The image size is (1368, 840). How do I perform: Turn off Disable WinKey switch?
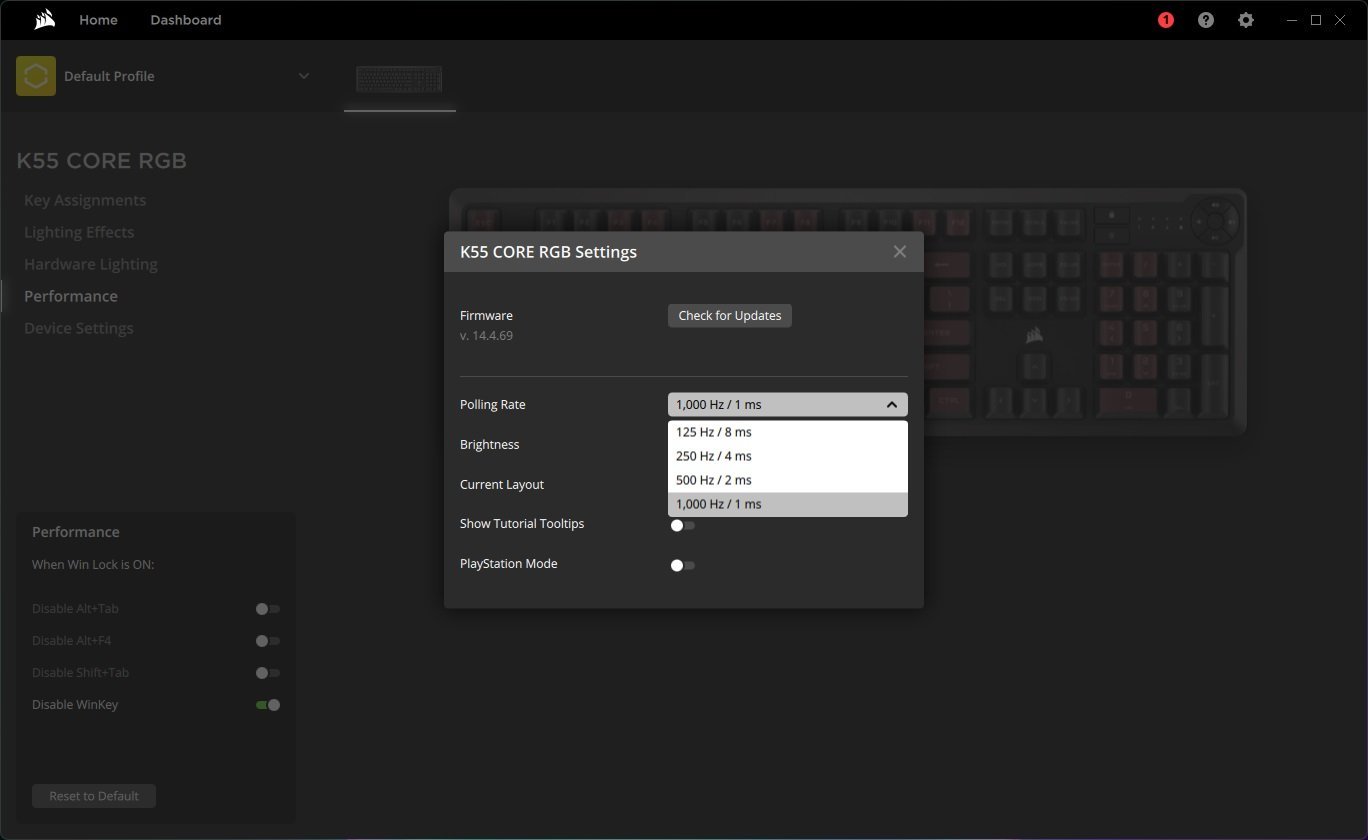[268, 705]
